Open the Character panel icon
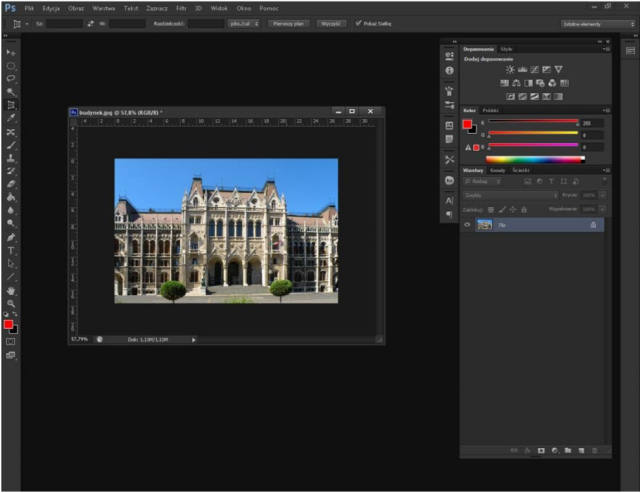This screenshot has height=493, width=640. coord(449,200)
